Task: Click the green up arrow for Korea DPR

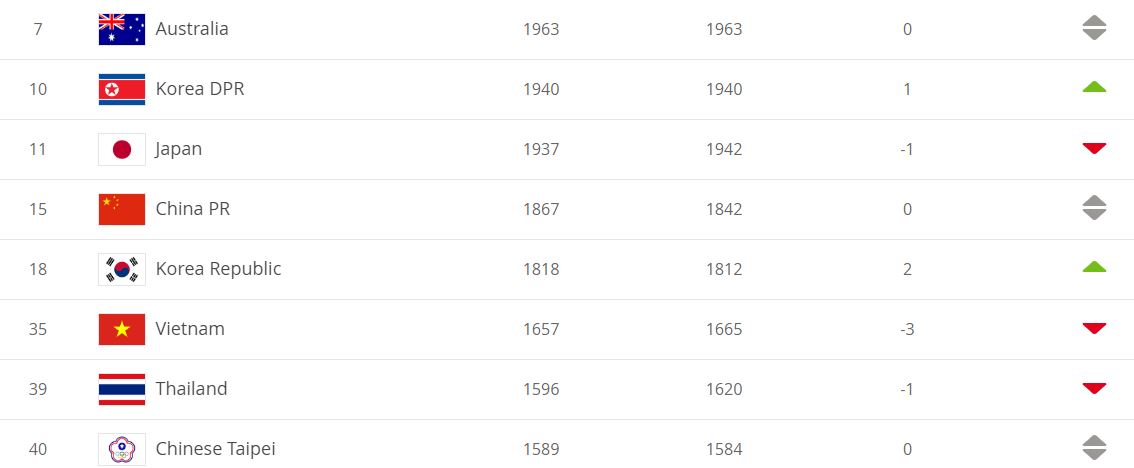Action: 1094,87
